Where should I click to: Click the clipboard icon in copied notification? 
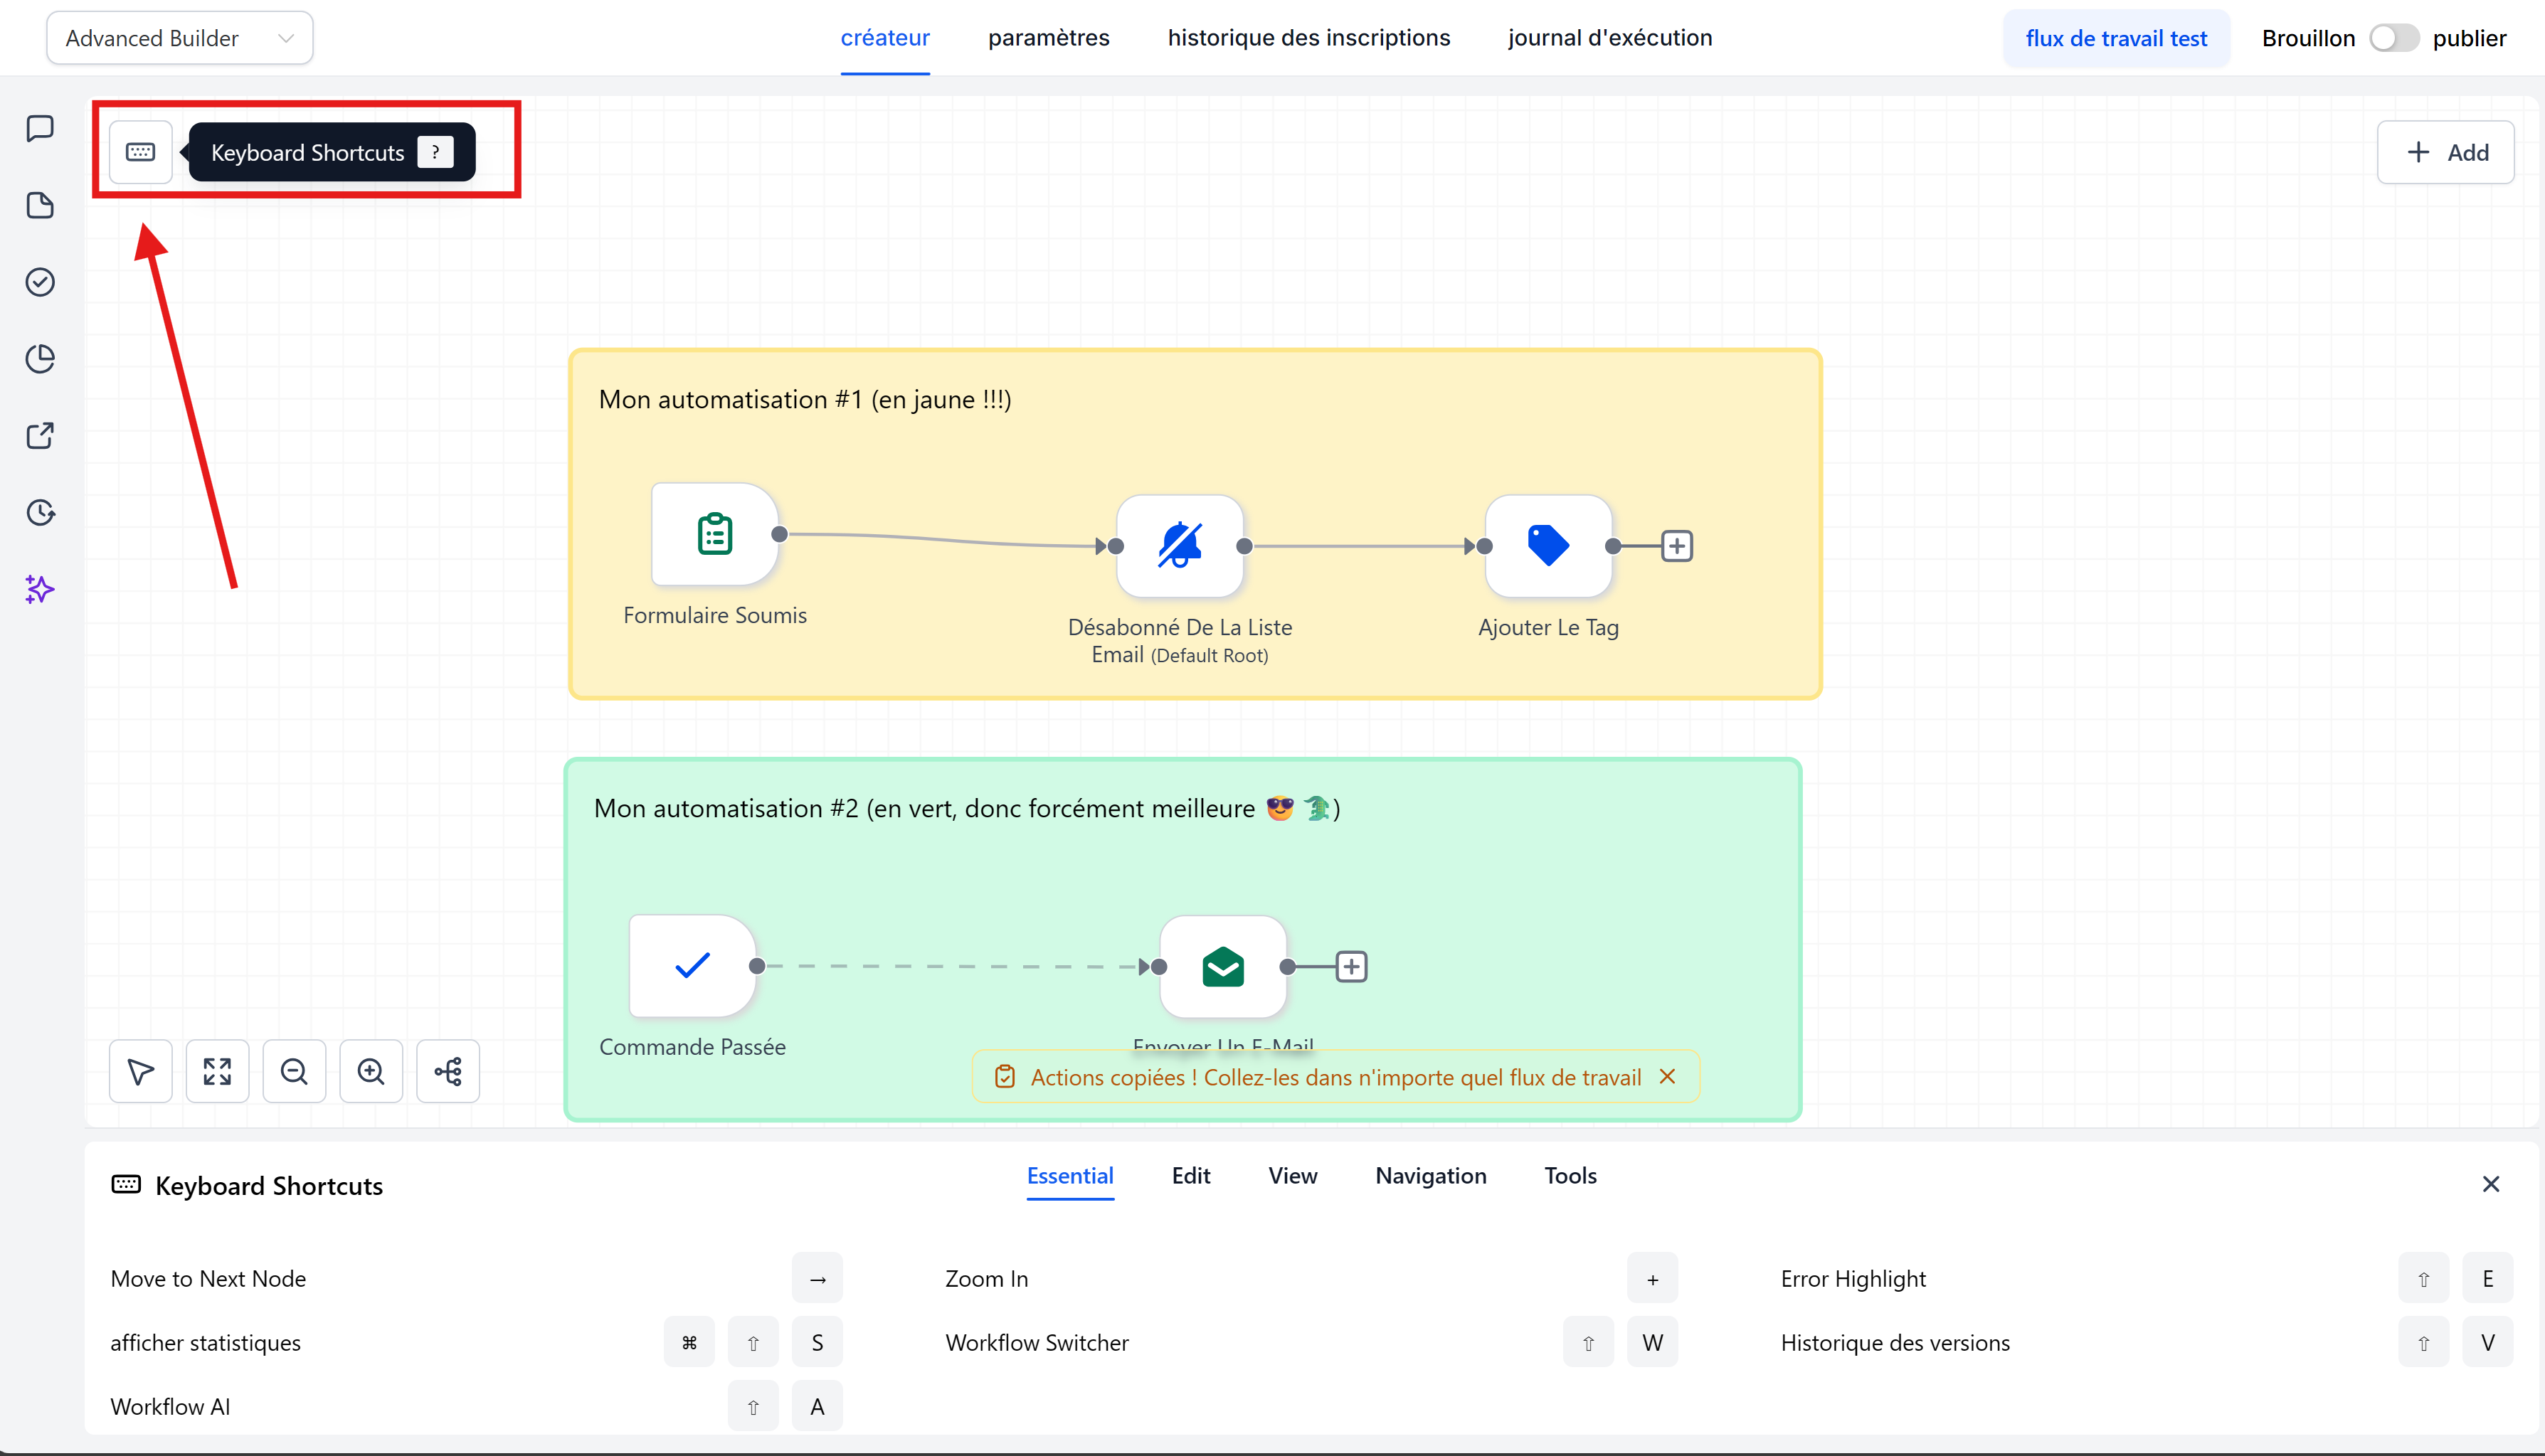click(x=1005, y=1076)
